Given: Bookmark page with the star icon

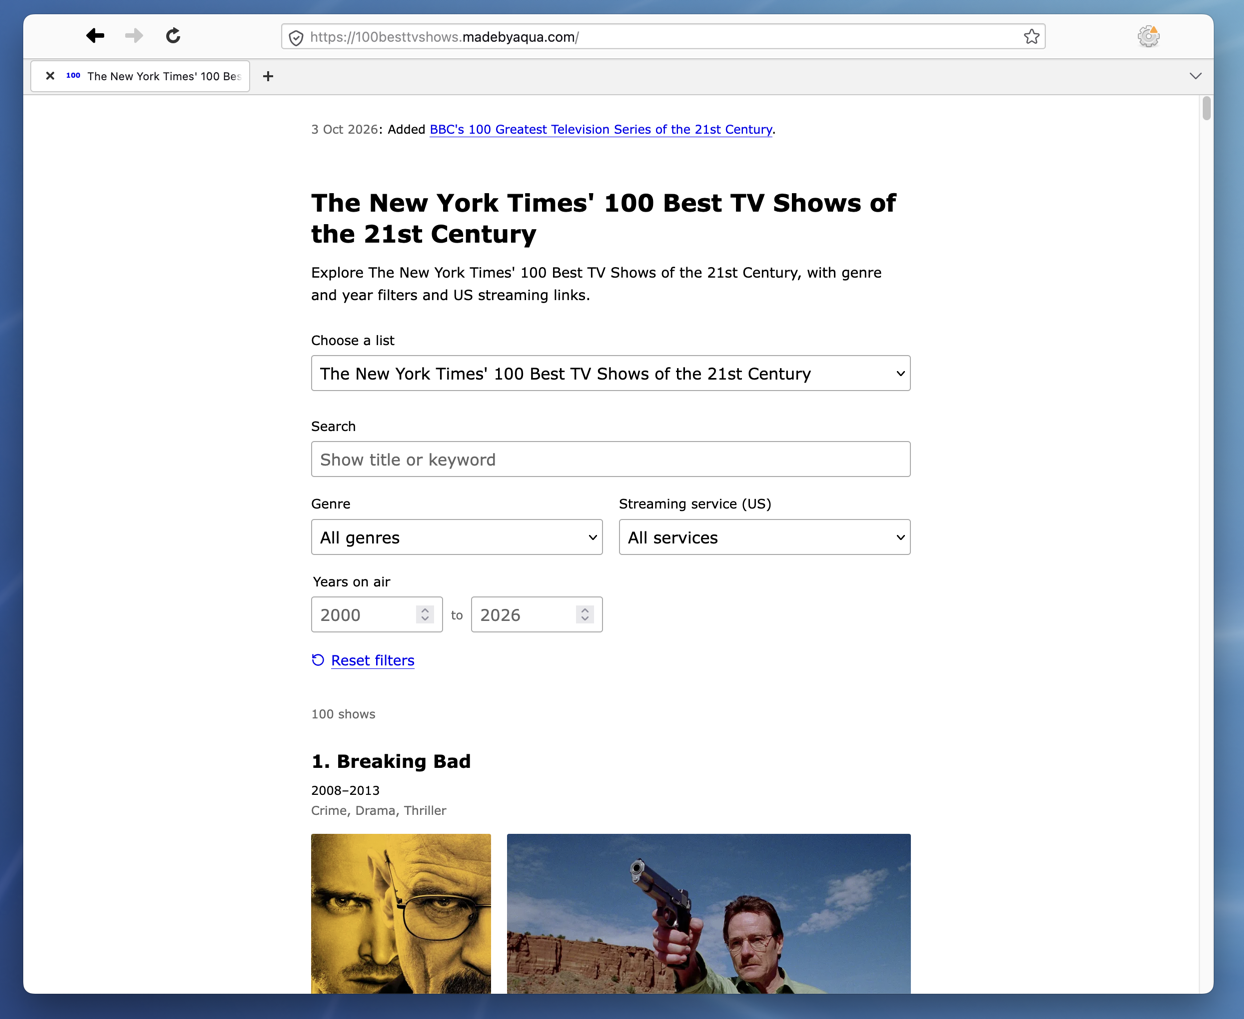Looking at the screenshot, I should 1031,37.
